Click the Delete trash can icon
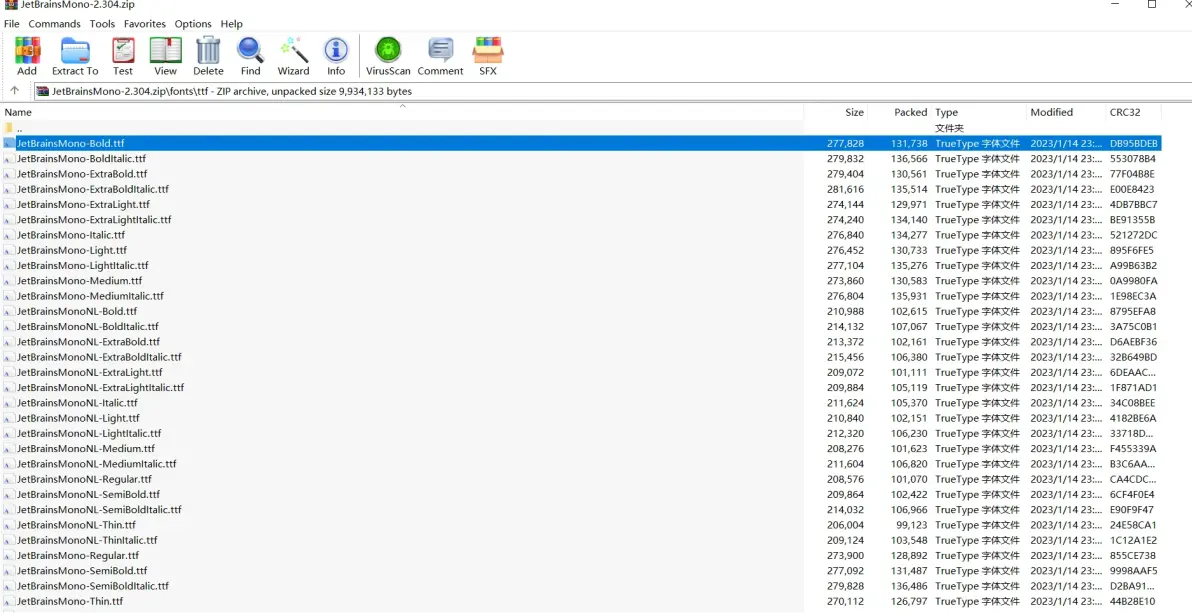Viewport: 1192px width, 613px height. [x=208, y=56]
